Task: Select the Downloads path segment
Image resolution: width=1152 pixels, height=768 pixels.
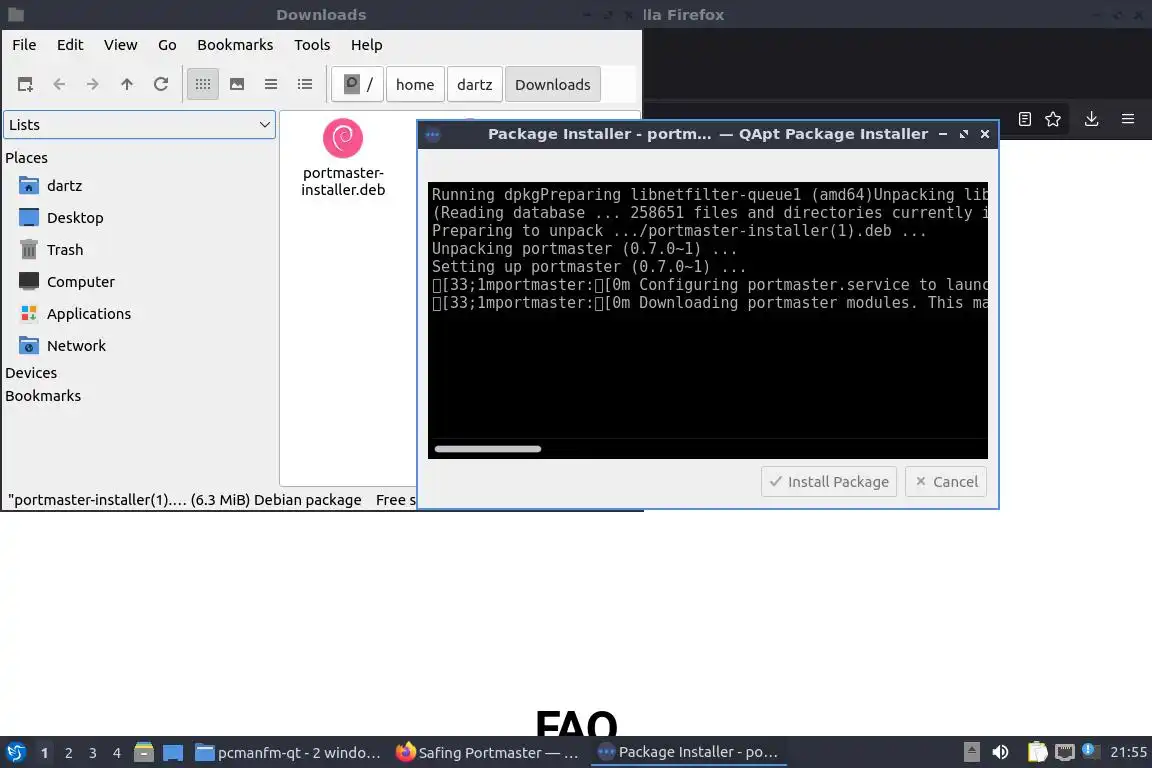Action: pos(552,85)
